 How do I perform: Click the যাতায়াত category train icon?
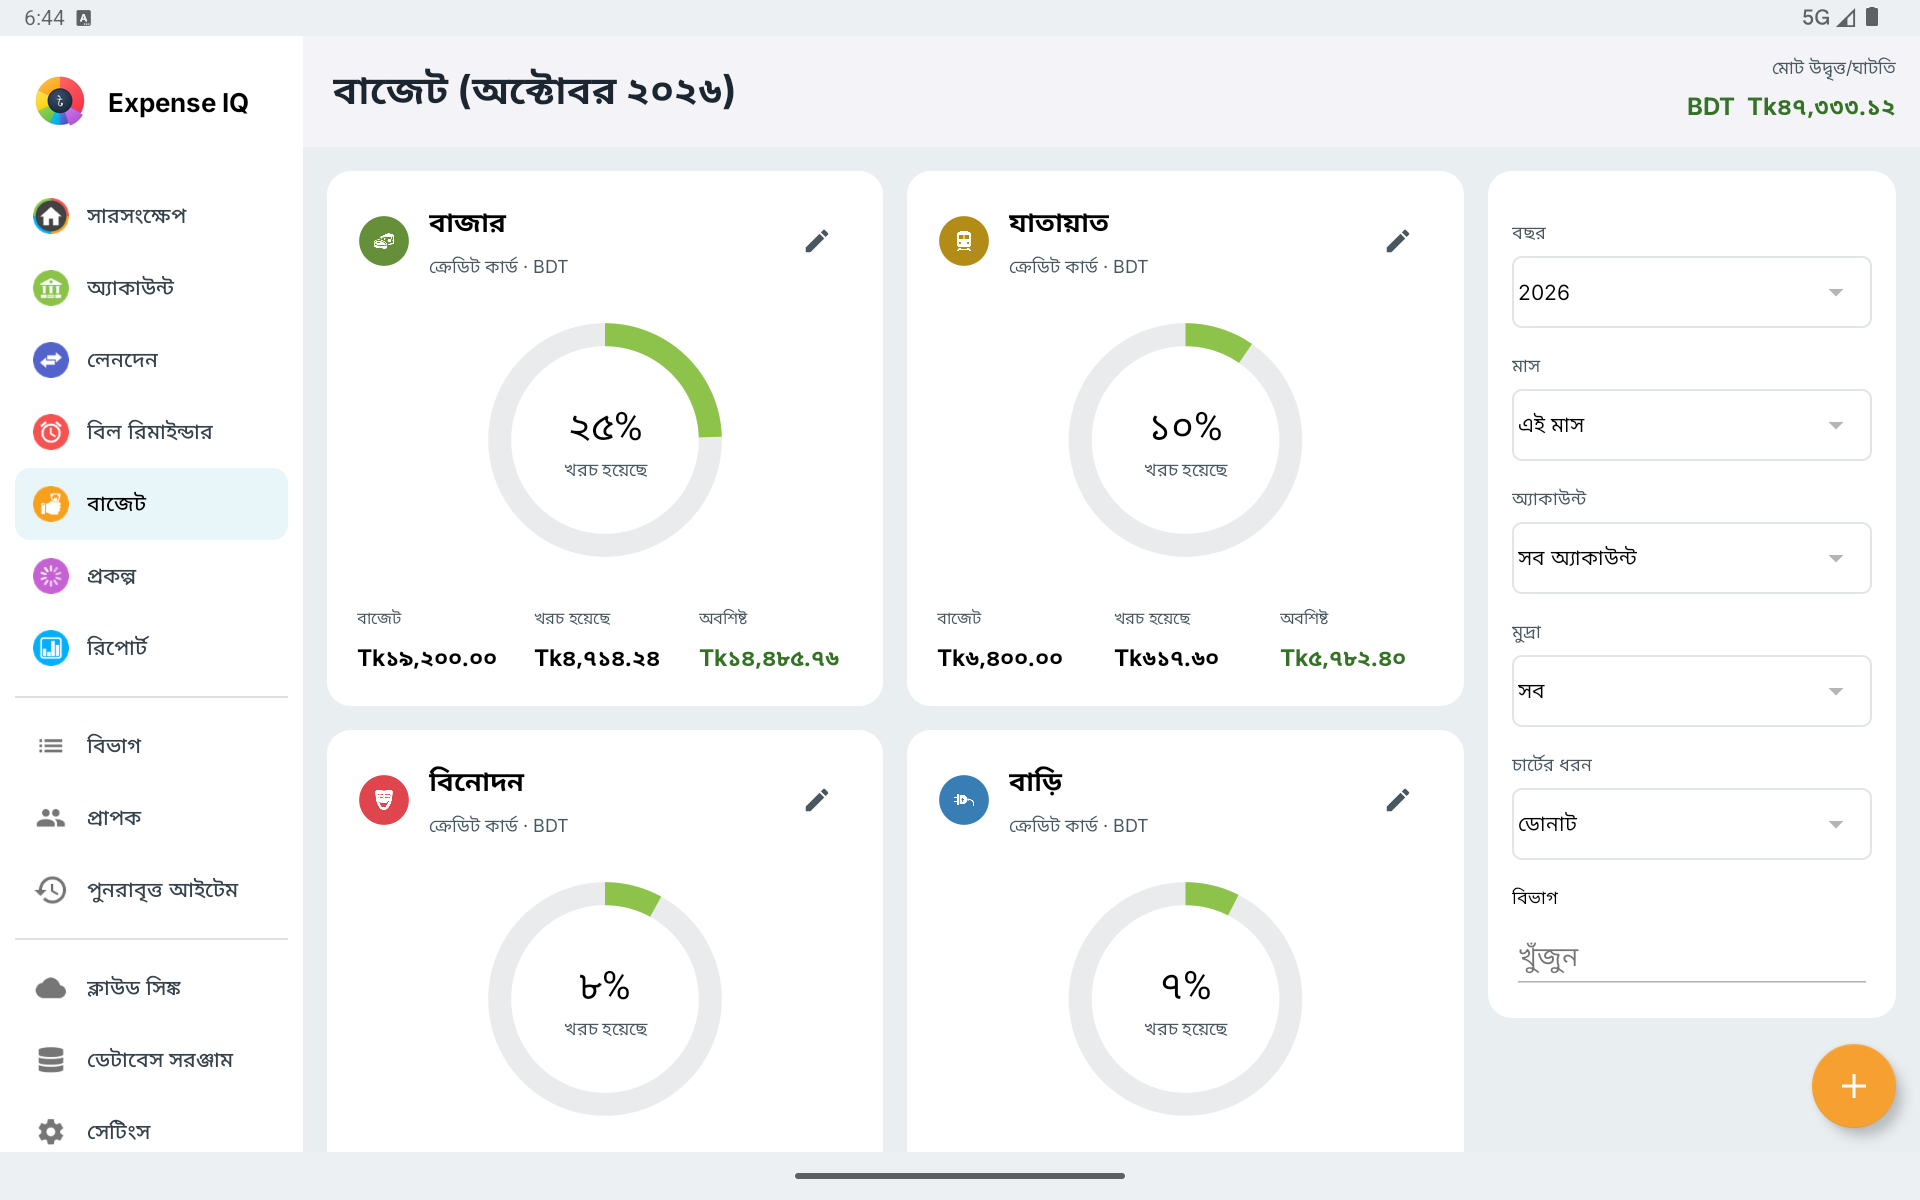(x=964, y=241)
